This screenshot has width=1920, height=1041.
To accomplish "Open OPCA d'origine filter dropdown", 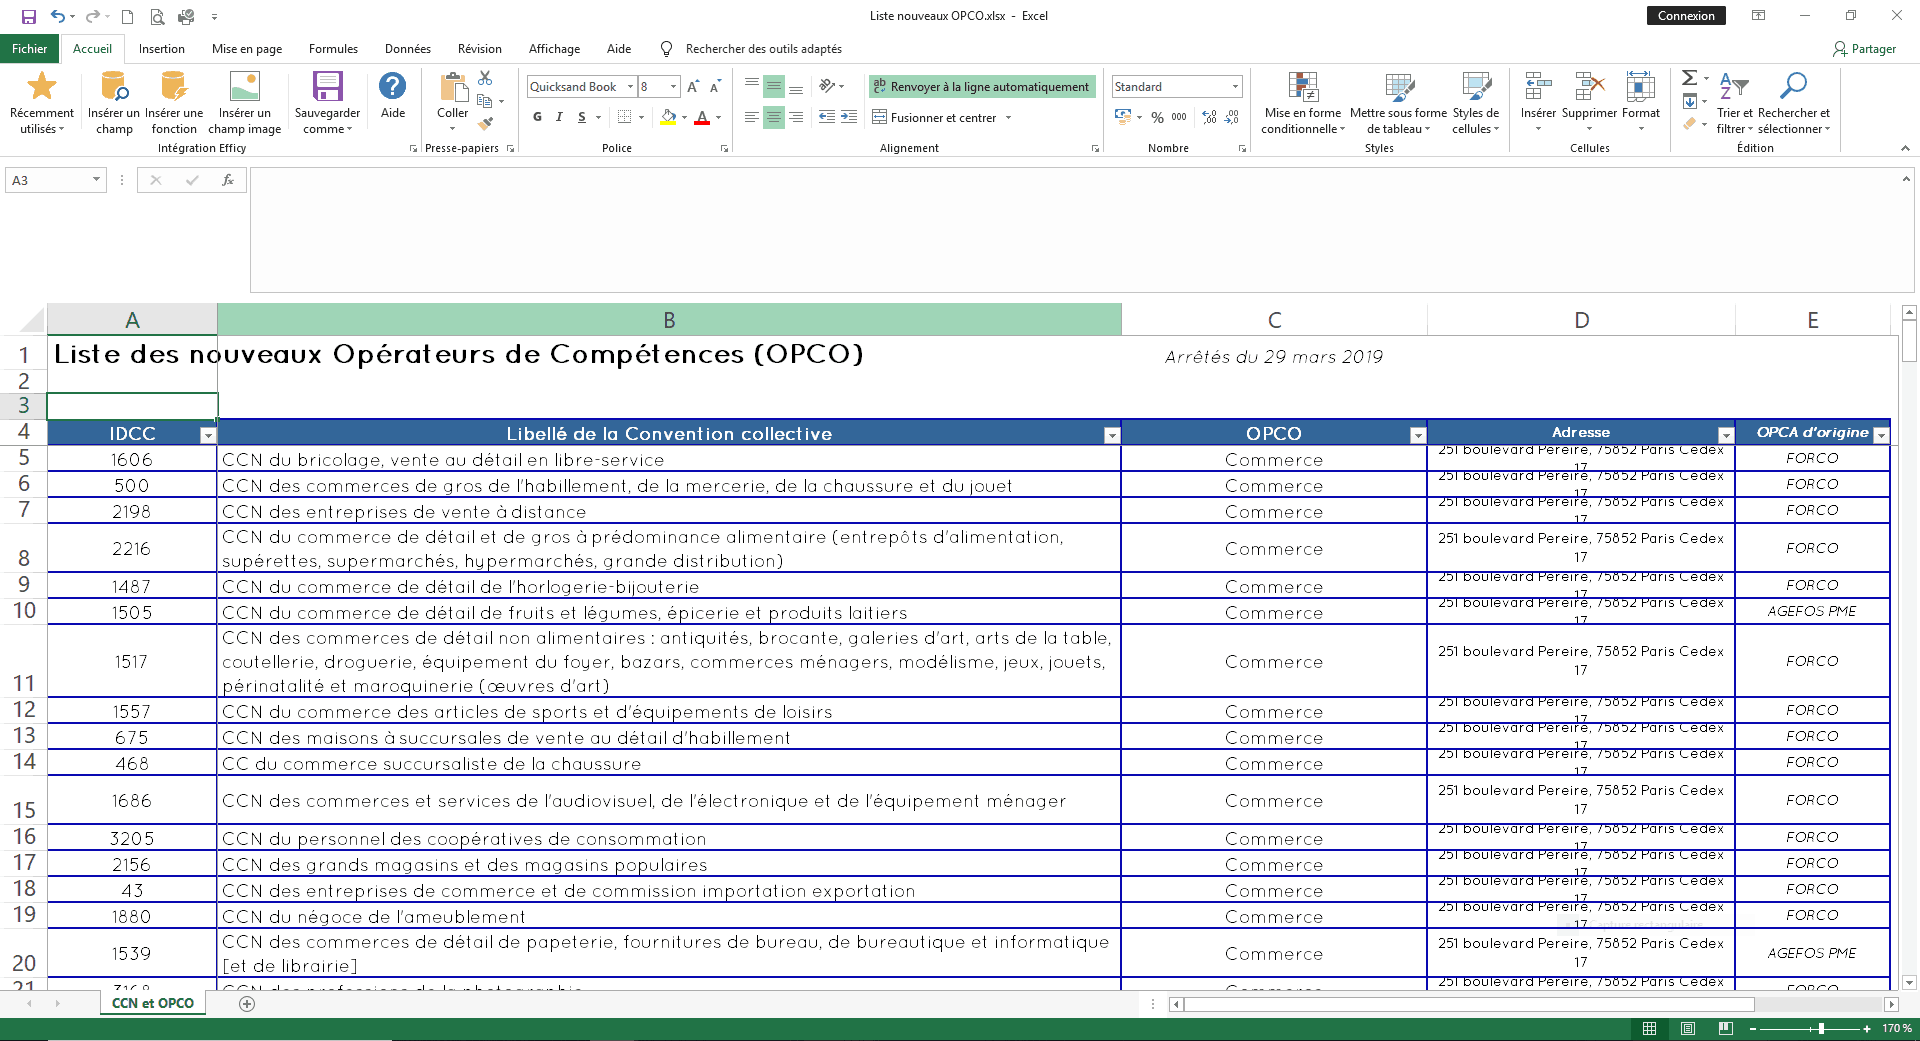I will (1881, 435).
